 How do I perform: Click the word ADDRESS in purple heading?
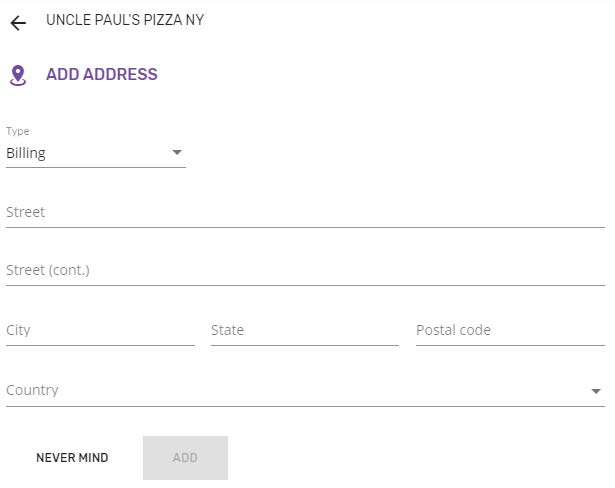pyautogui.click(x=120, y=75)
